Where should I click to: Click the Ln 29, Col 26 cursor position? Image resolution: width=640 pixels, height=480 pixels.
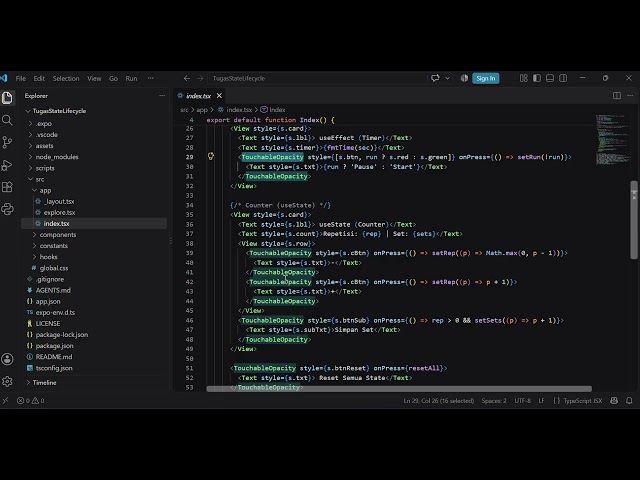pyautogui.click(x=439, y=401)
